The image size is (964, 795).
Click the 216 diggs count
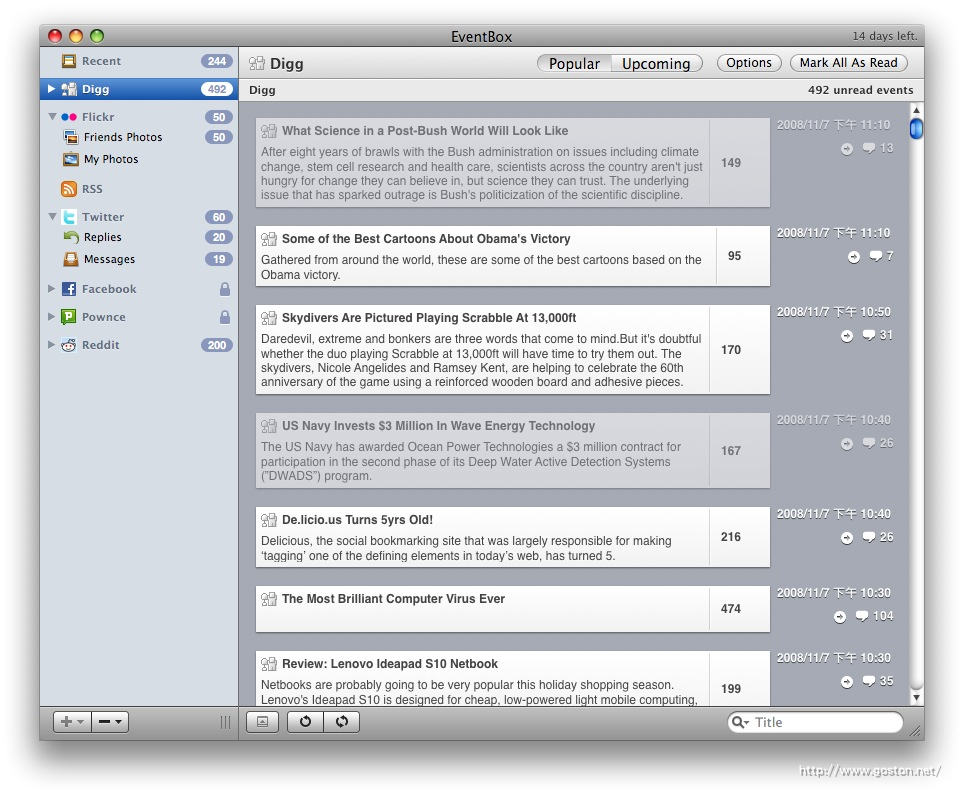point(730,537)
